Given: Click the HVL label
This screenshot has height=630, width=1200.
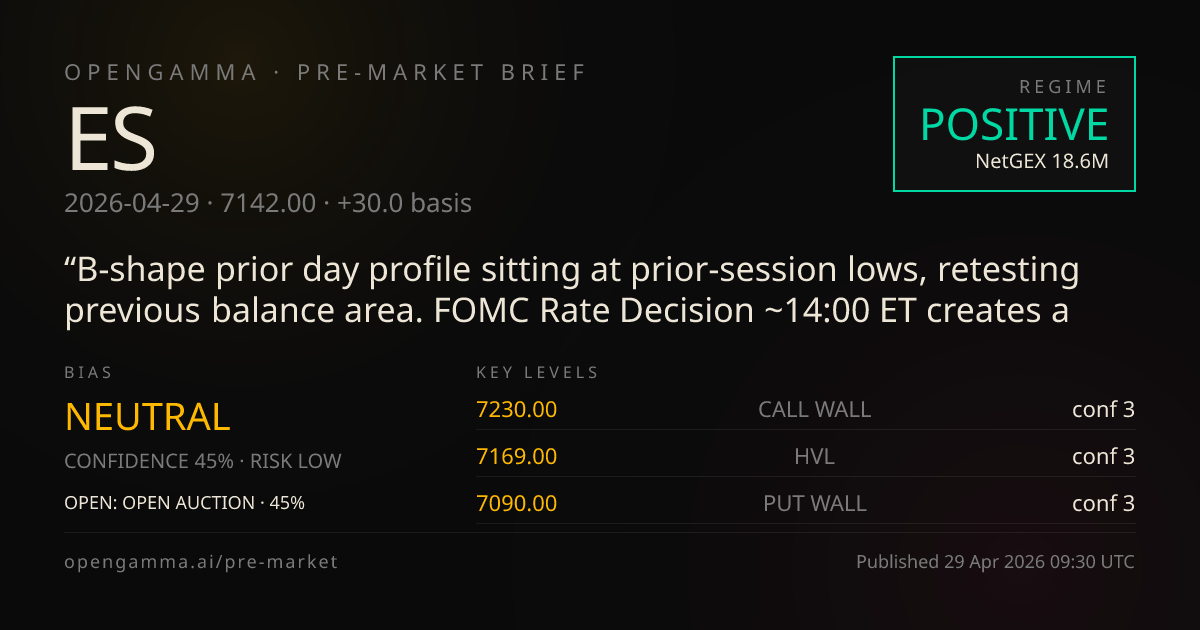Looking at the screenshot, I should click(814, 456).
